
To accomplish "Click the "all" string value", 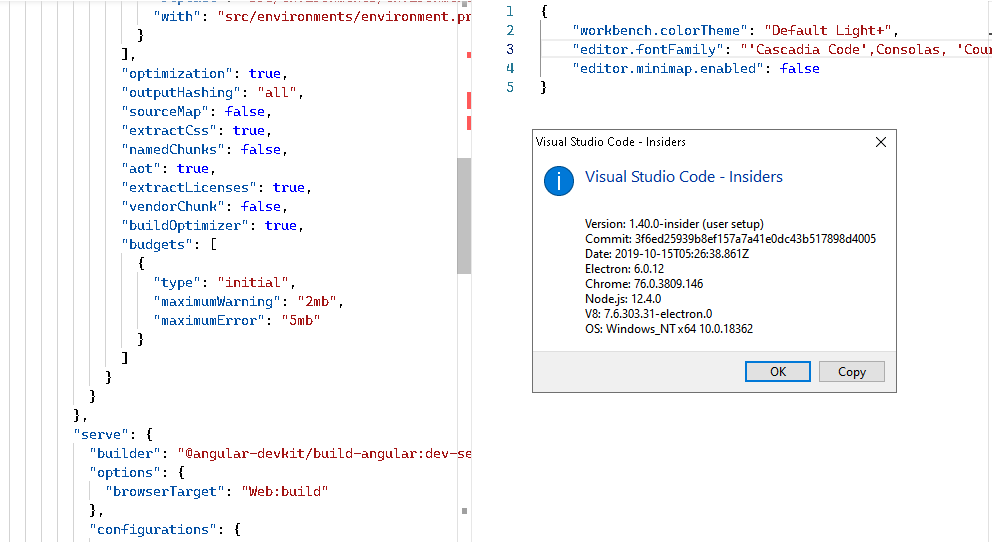I will coord(277,92).
